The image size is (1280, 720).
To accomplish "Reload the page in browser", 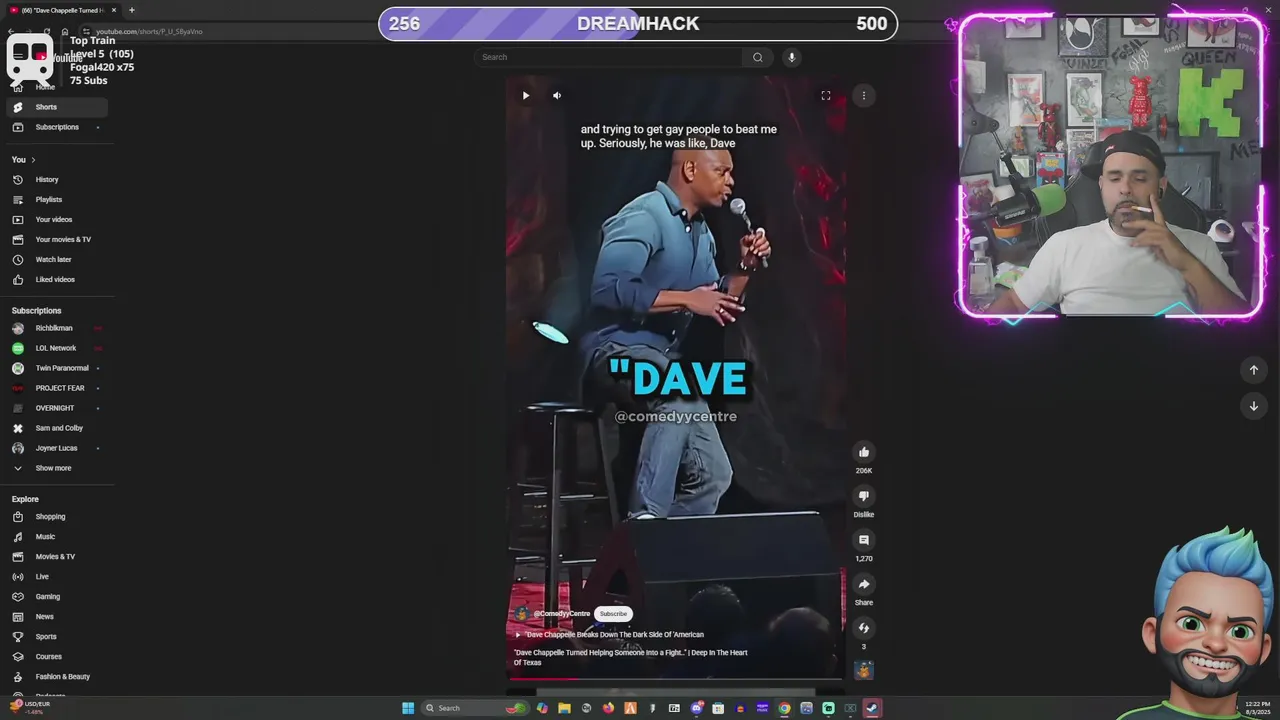I will [x=47, y=31].
